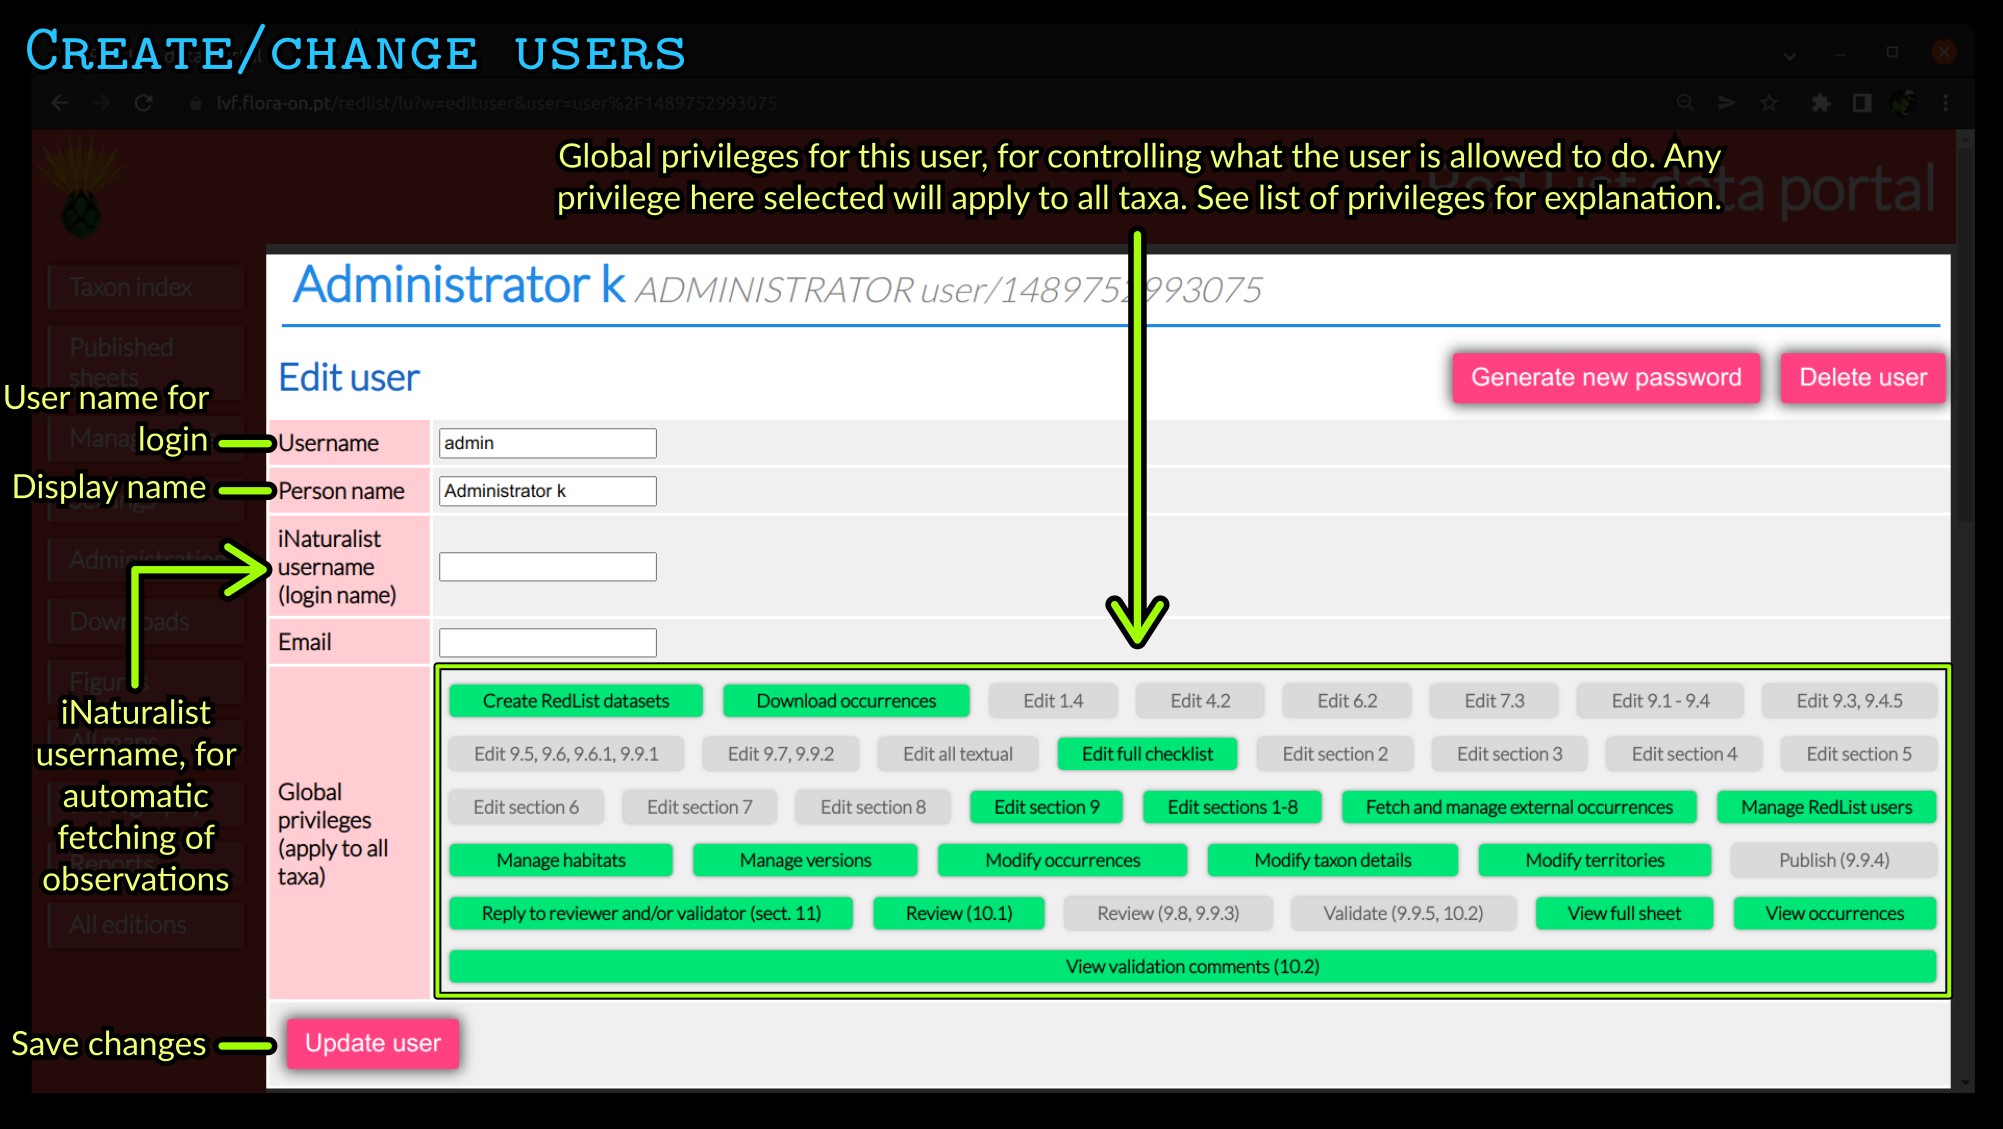Enable the Edit all textual privilege
Viewport: 2003px width, 1129px height.
(x=957, y=754)
